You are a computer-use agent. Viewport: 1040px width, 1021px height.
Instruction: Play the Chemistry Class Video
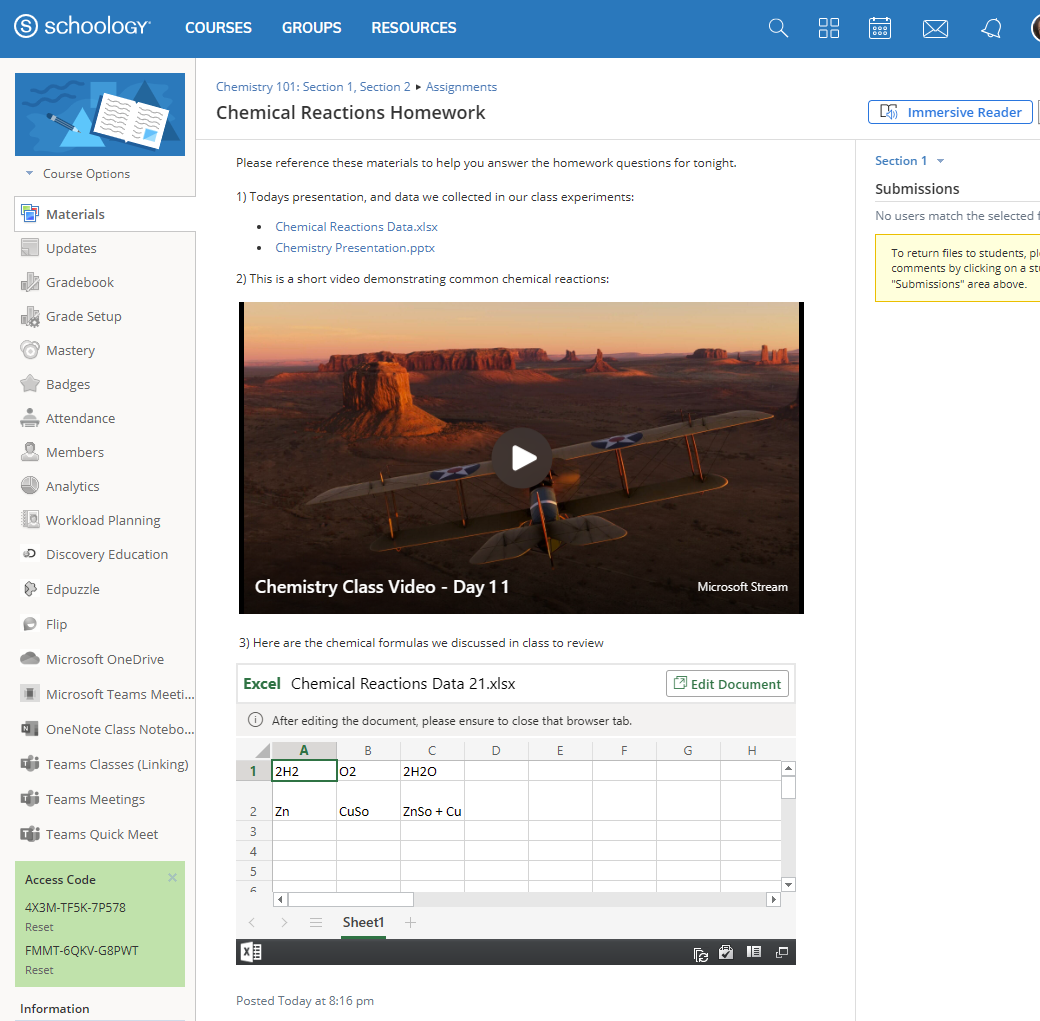coord(522,458)
